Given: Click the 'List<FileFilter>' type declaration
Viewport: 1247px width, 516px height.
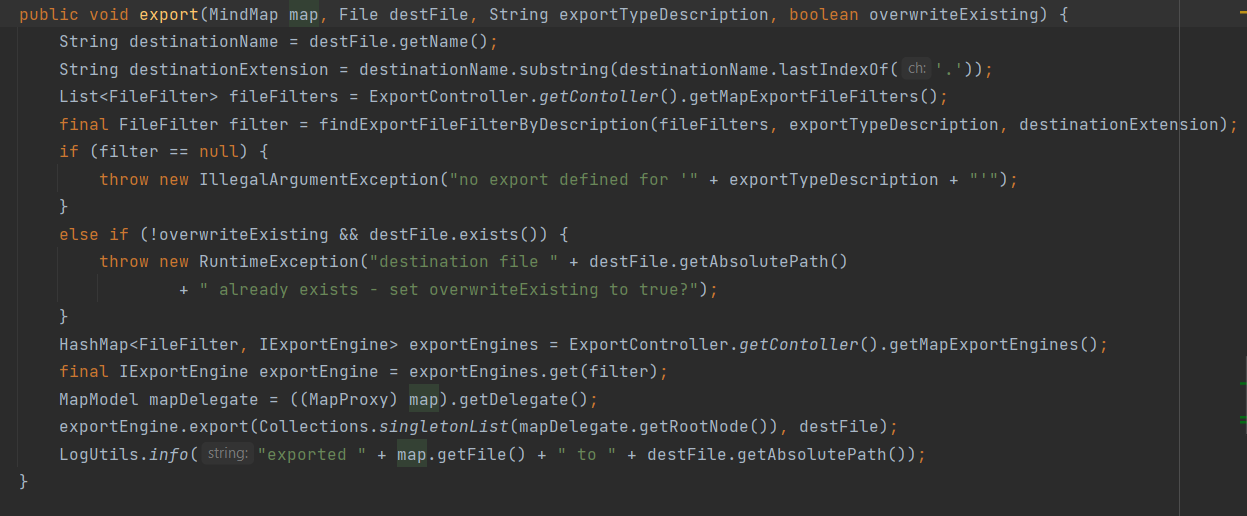Looking at the screenshot, I should coord(139,97).
